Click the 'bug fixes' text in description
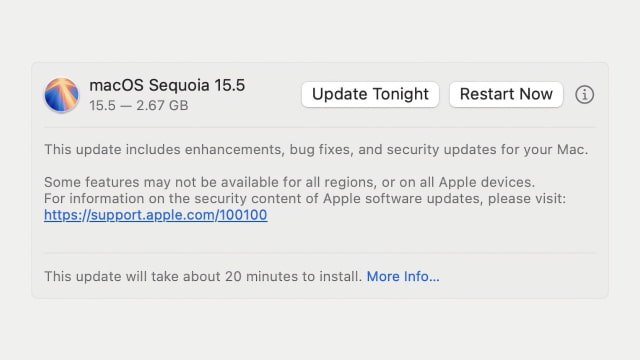The height and width of the screenshot is (360, 640). (320, 150)
